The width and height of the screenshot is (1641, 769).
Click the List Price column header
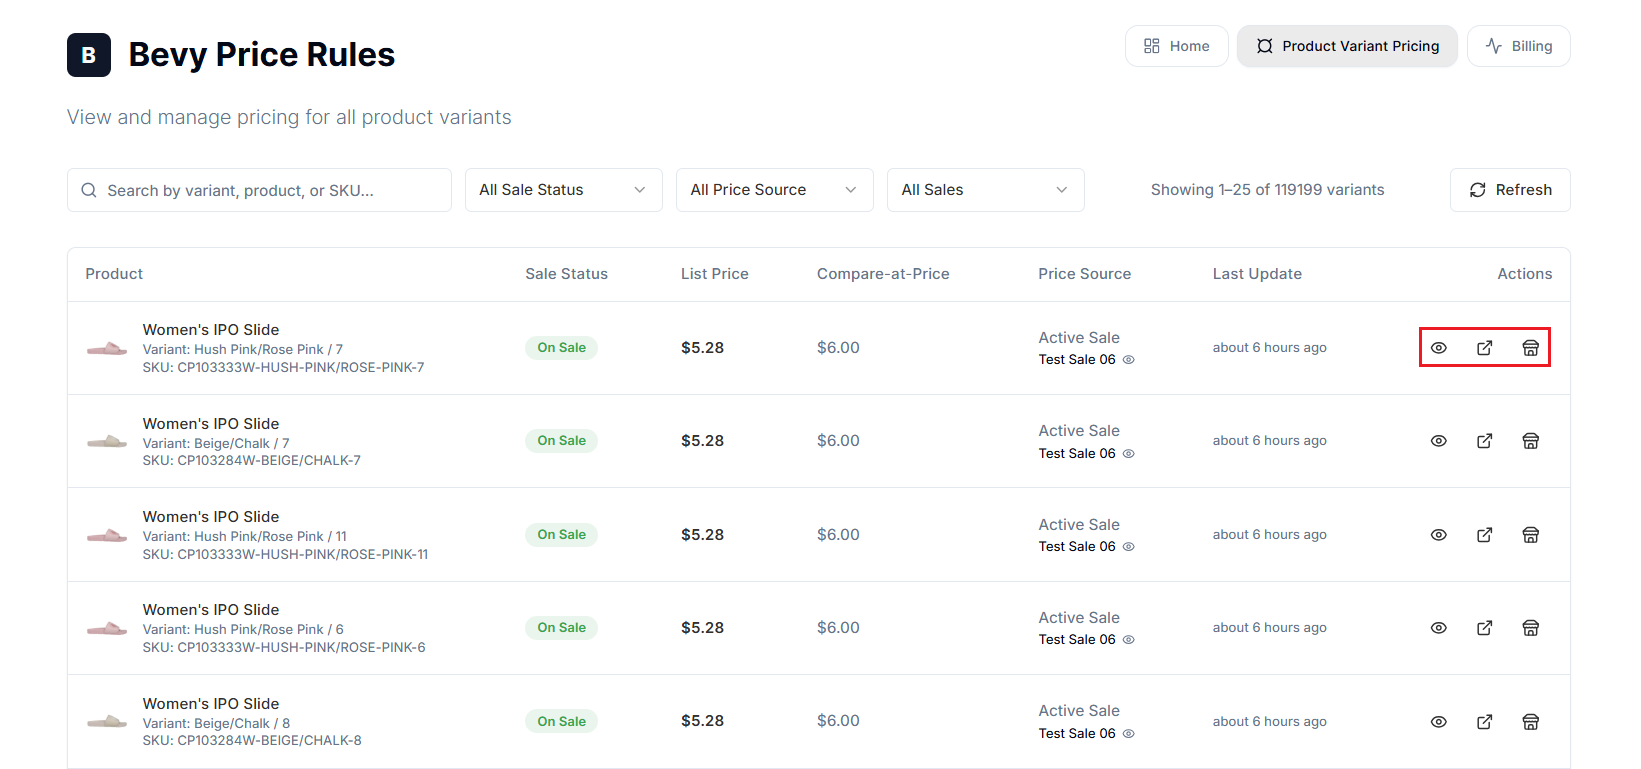(715, 274)
